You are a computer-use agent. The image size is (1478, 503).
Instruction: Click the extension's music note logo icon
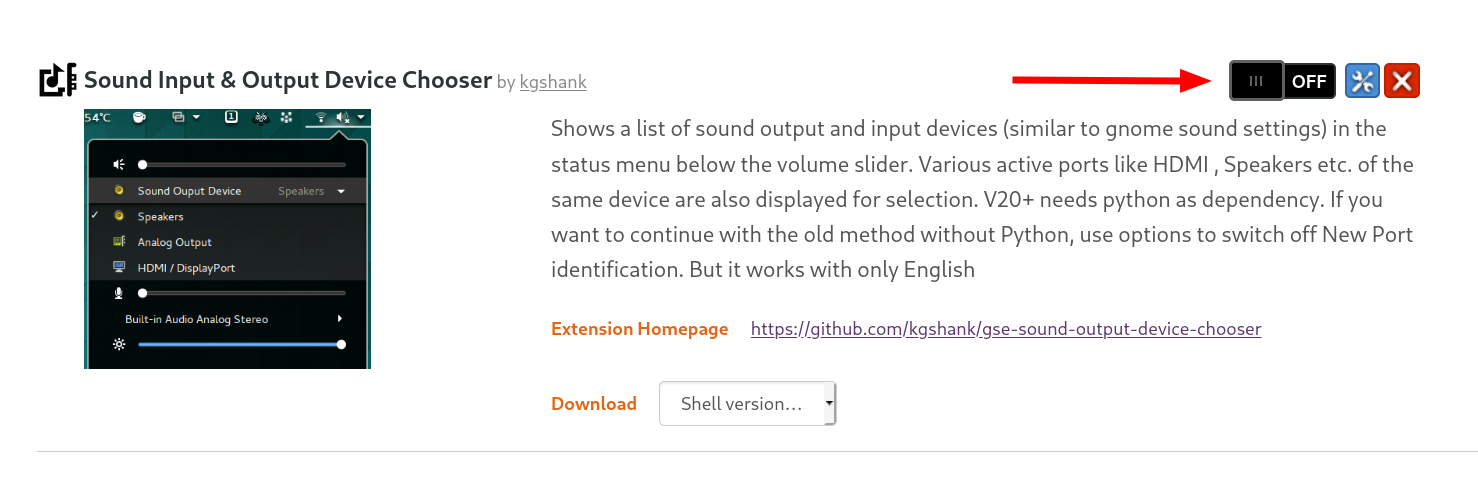(x=57, y=80)
